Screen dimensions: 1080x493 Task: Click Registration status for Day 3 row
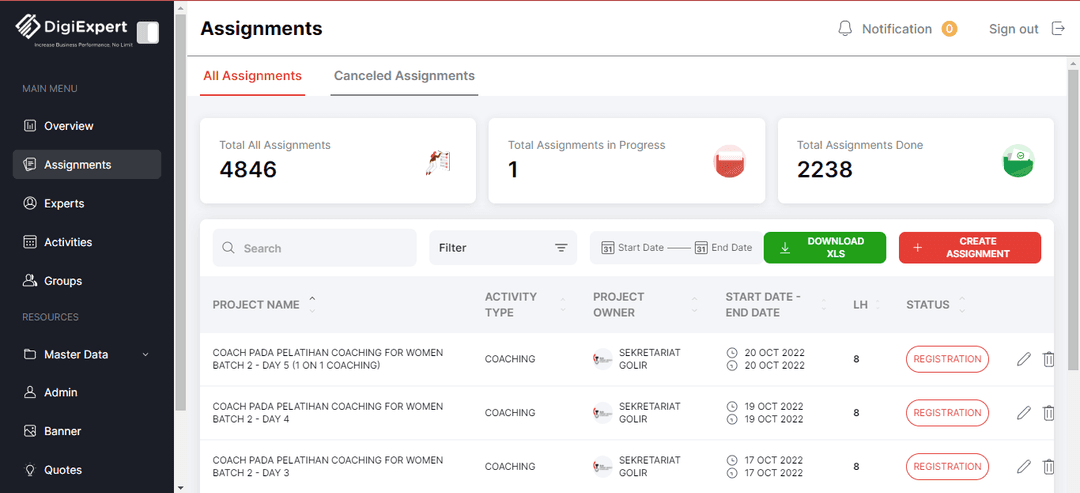coord(947,467)
